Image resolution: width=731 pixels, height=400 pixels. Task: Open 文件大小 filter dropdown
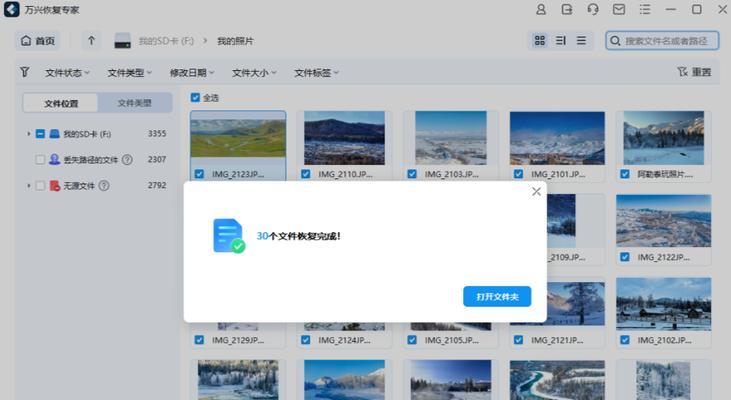pos(254,73)
